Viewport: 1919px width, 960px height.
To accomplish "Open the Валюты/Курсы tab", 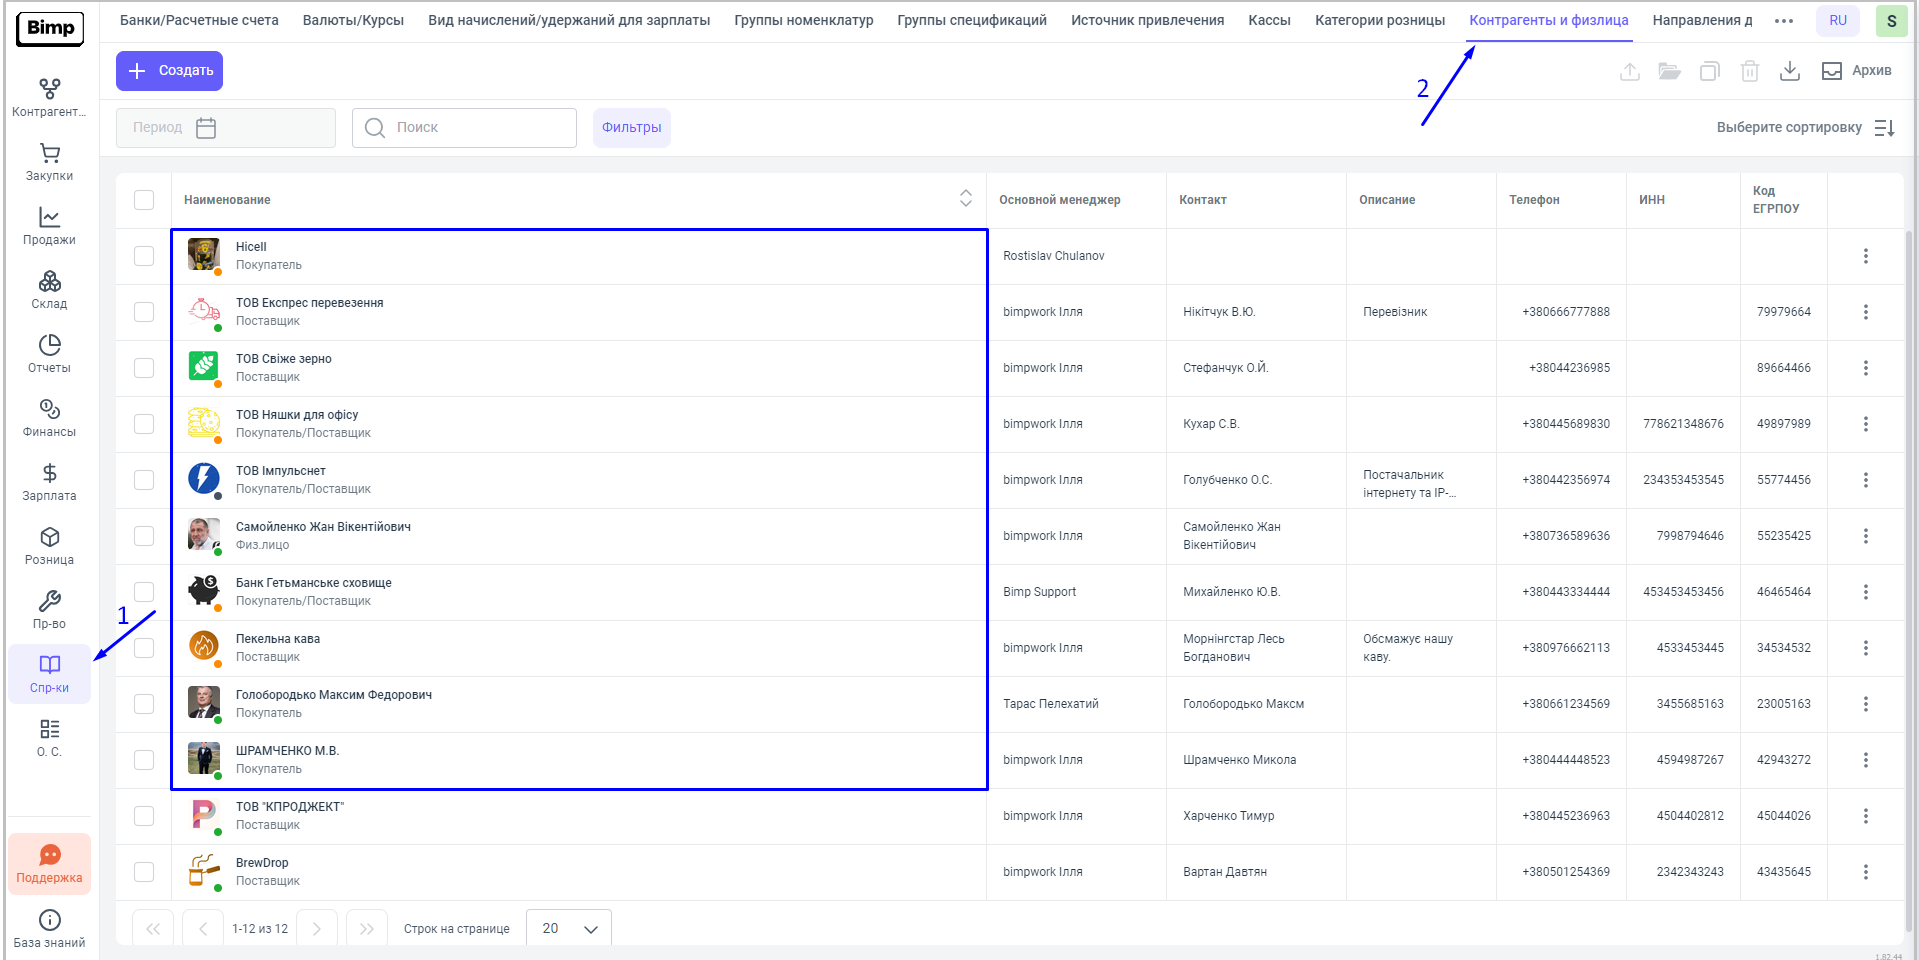I will [353, 21].
